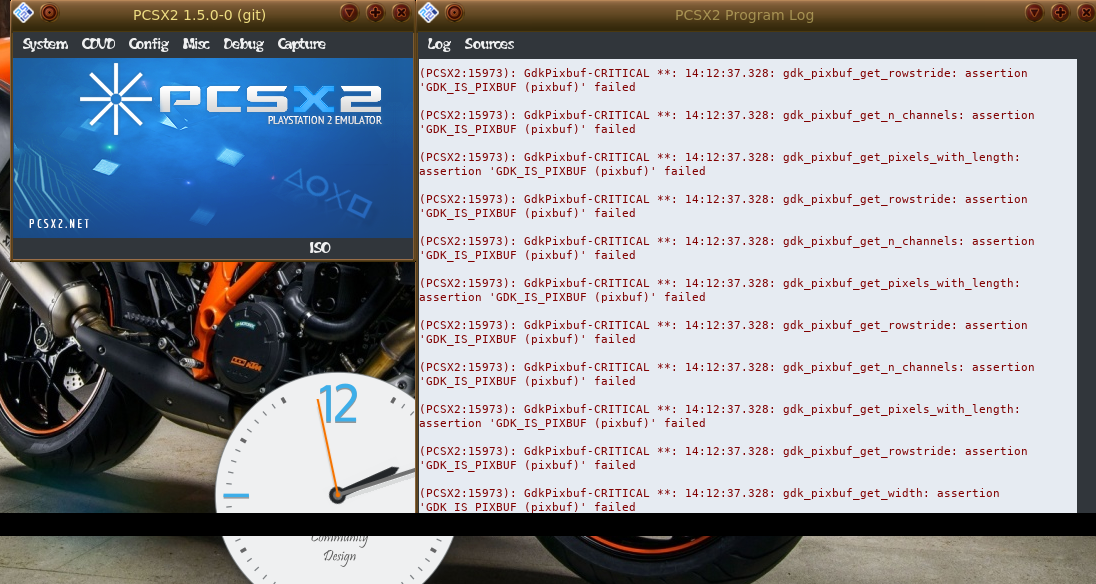1096x584 pixels.
Task: Click the Program Log window app icon
Action: click(x=428, y=13)
